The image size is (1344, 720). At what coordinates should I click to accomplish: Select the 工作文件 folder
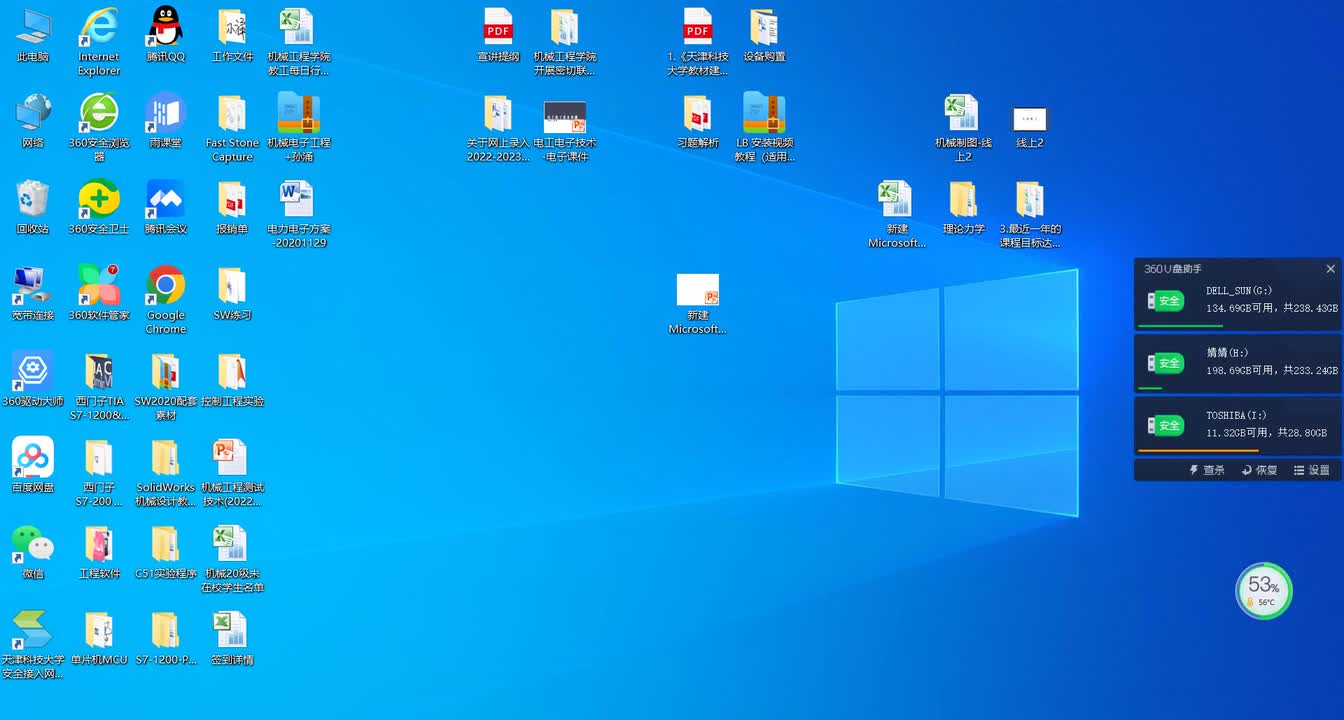232,36
